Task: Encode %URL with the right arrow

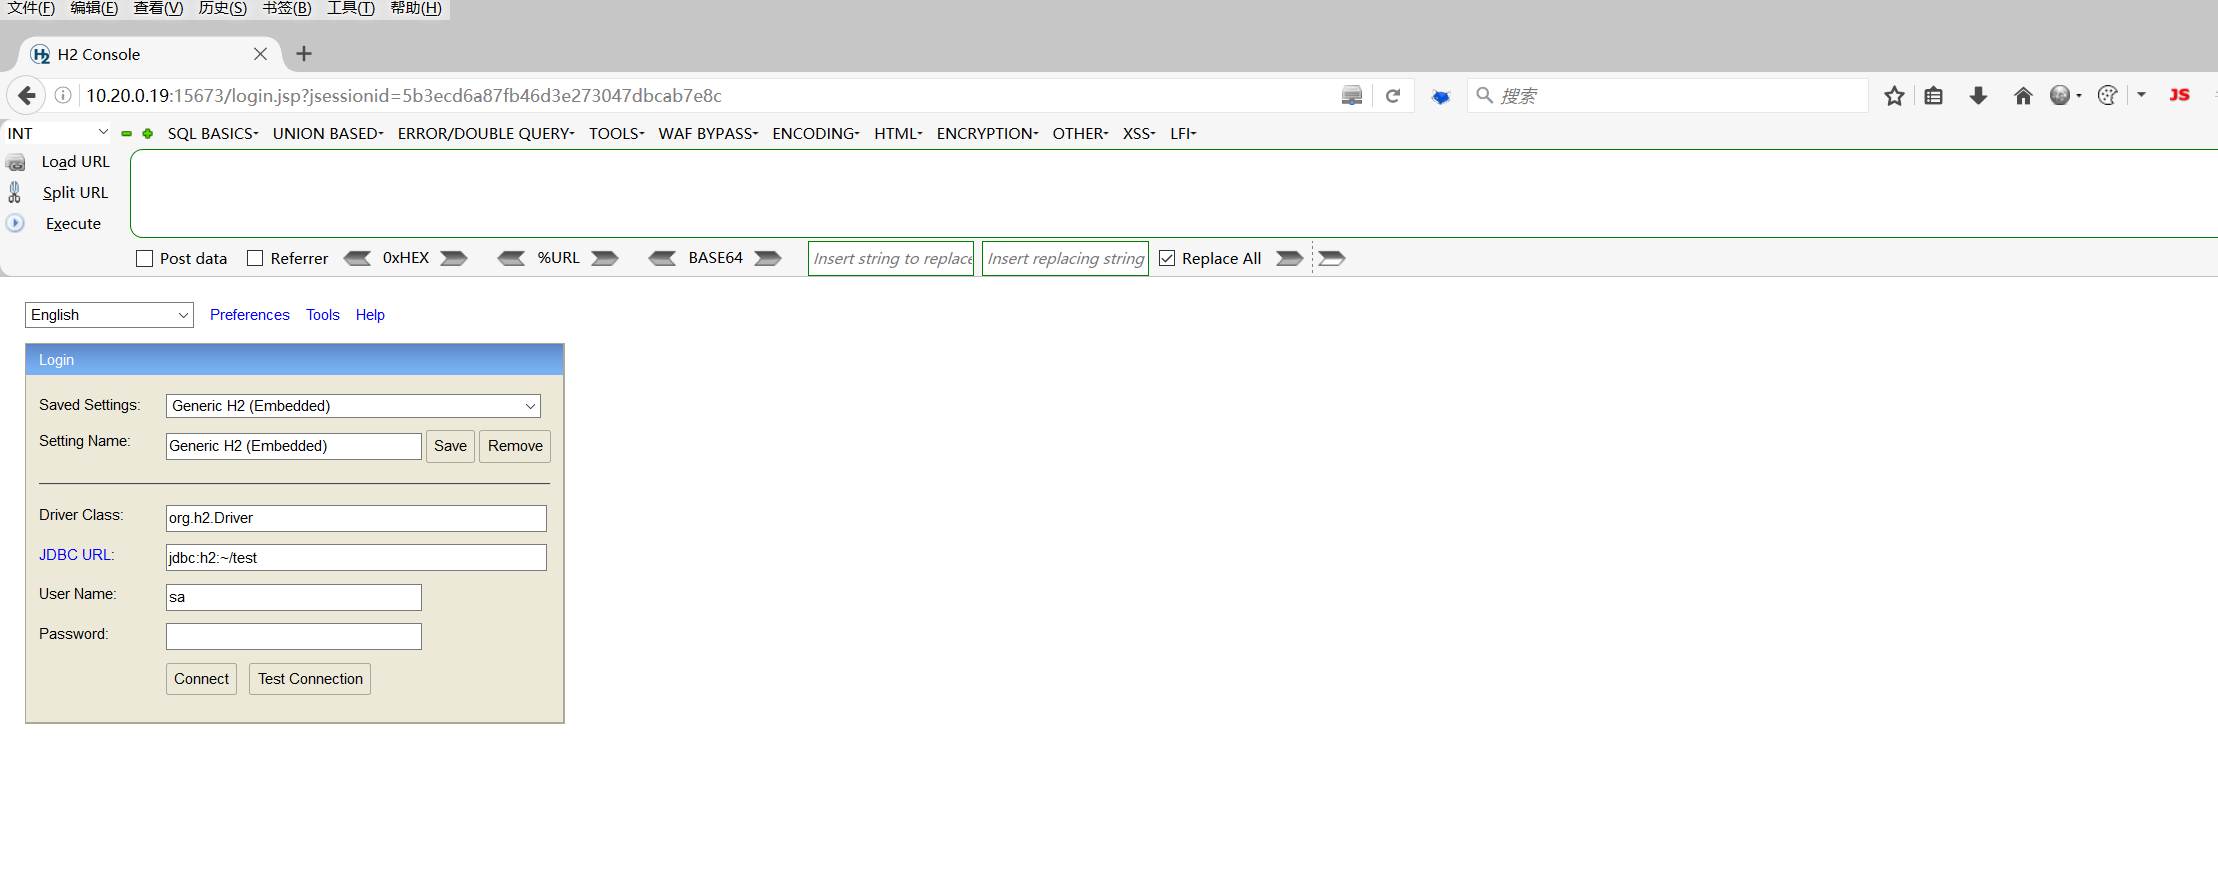Action: (605, 258)
